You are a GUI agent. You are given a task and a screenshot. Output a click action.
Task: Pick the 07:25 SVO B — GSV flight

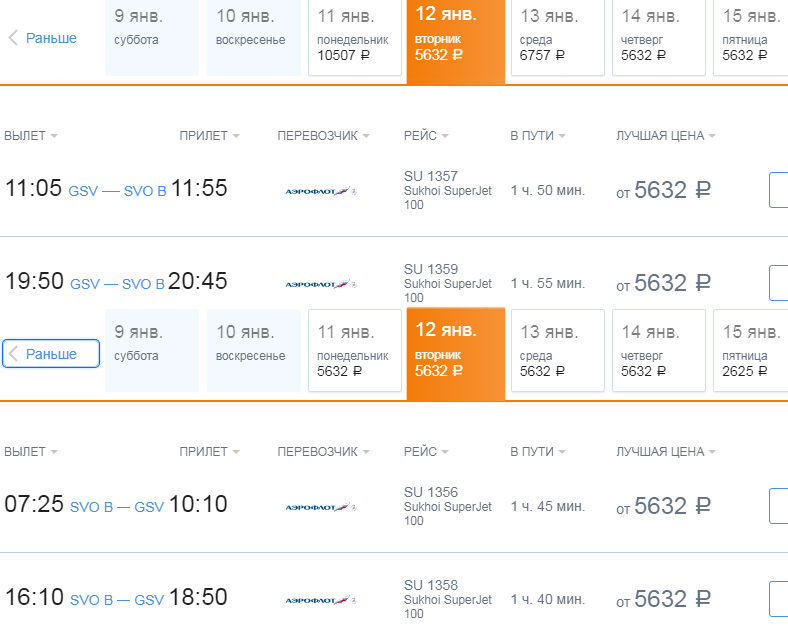tap(778, 506)
